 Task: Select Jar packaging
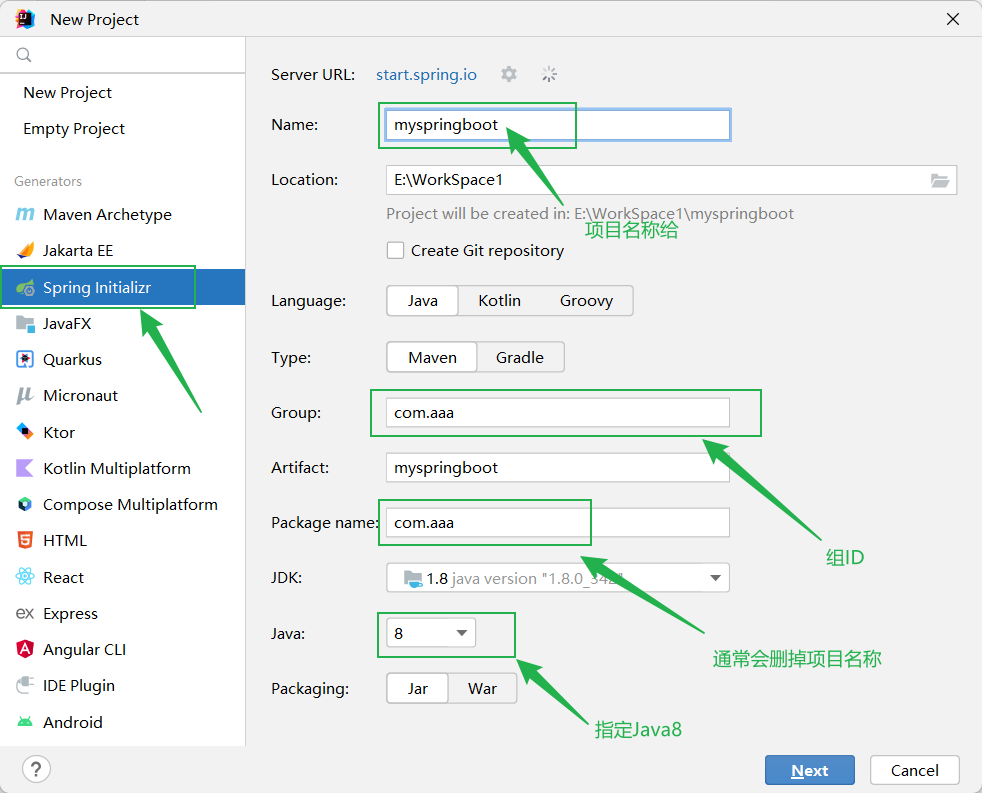tap(418, 689)
